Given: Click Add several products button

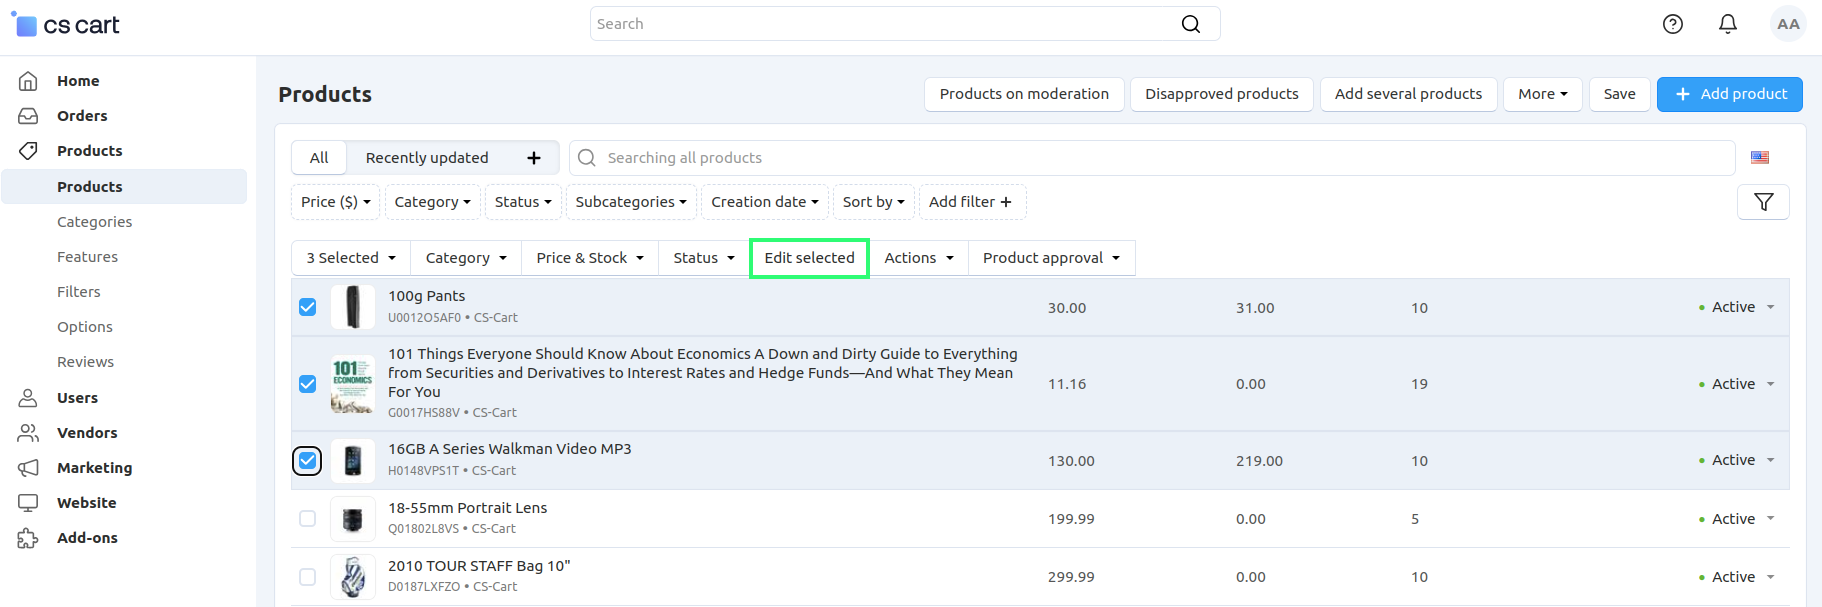Looking at the screenshot, I should tap(1409, 94).
